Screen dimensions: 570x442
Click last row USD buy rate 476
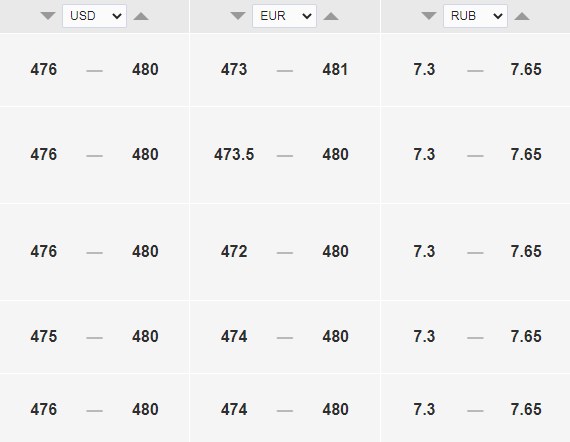pyautogui.click(x=44, y=410)
